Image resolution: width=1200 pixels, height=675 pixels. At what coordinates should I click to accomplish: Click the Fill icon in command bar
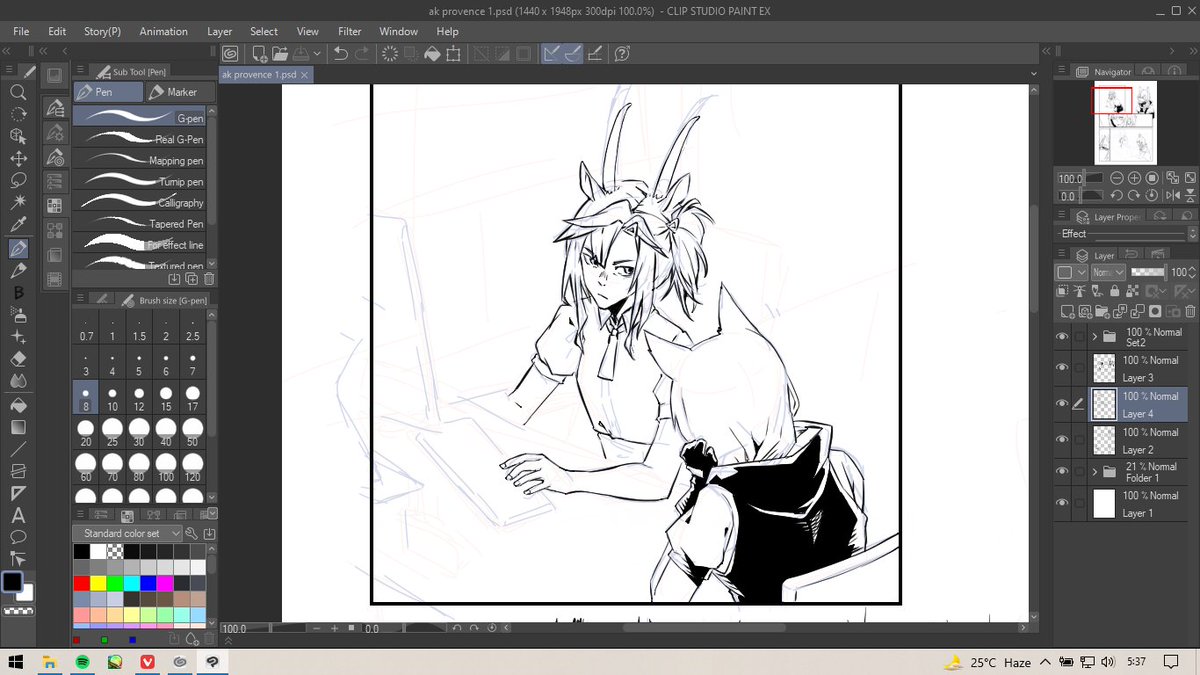tap(432, 54)
